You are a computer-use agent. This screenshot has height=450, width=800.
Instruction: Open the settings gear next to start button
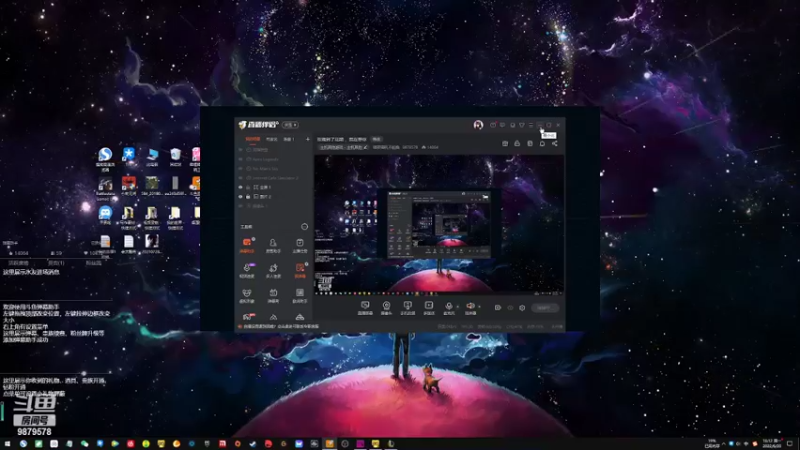pyautogui.click(x=522, y=308)
